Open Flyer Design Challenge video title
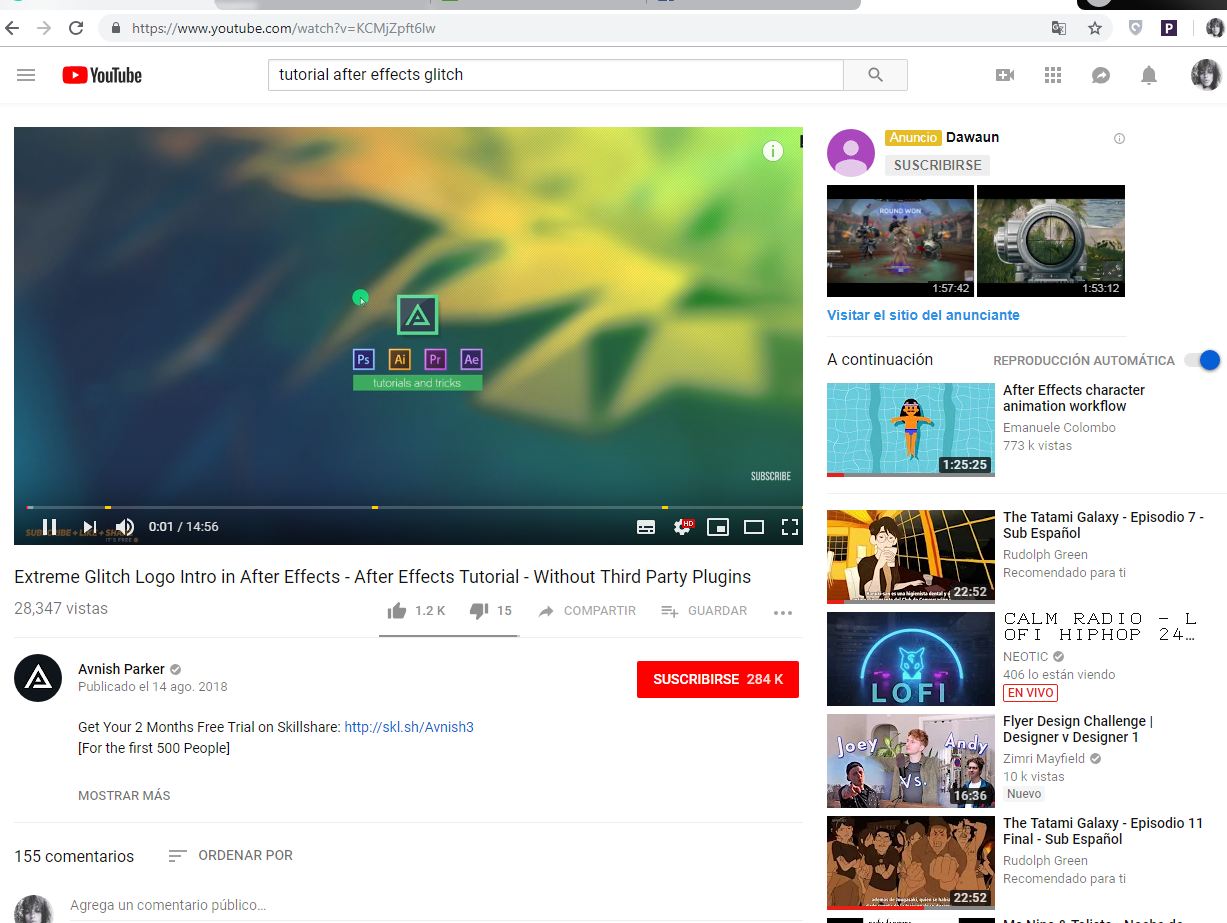Image resolution: width=1227 pixels, height=923 pixels. coord(1077,729)
